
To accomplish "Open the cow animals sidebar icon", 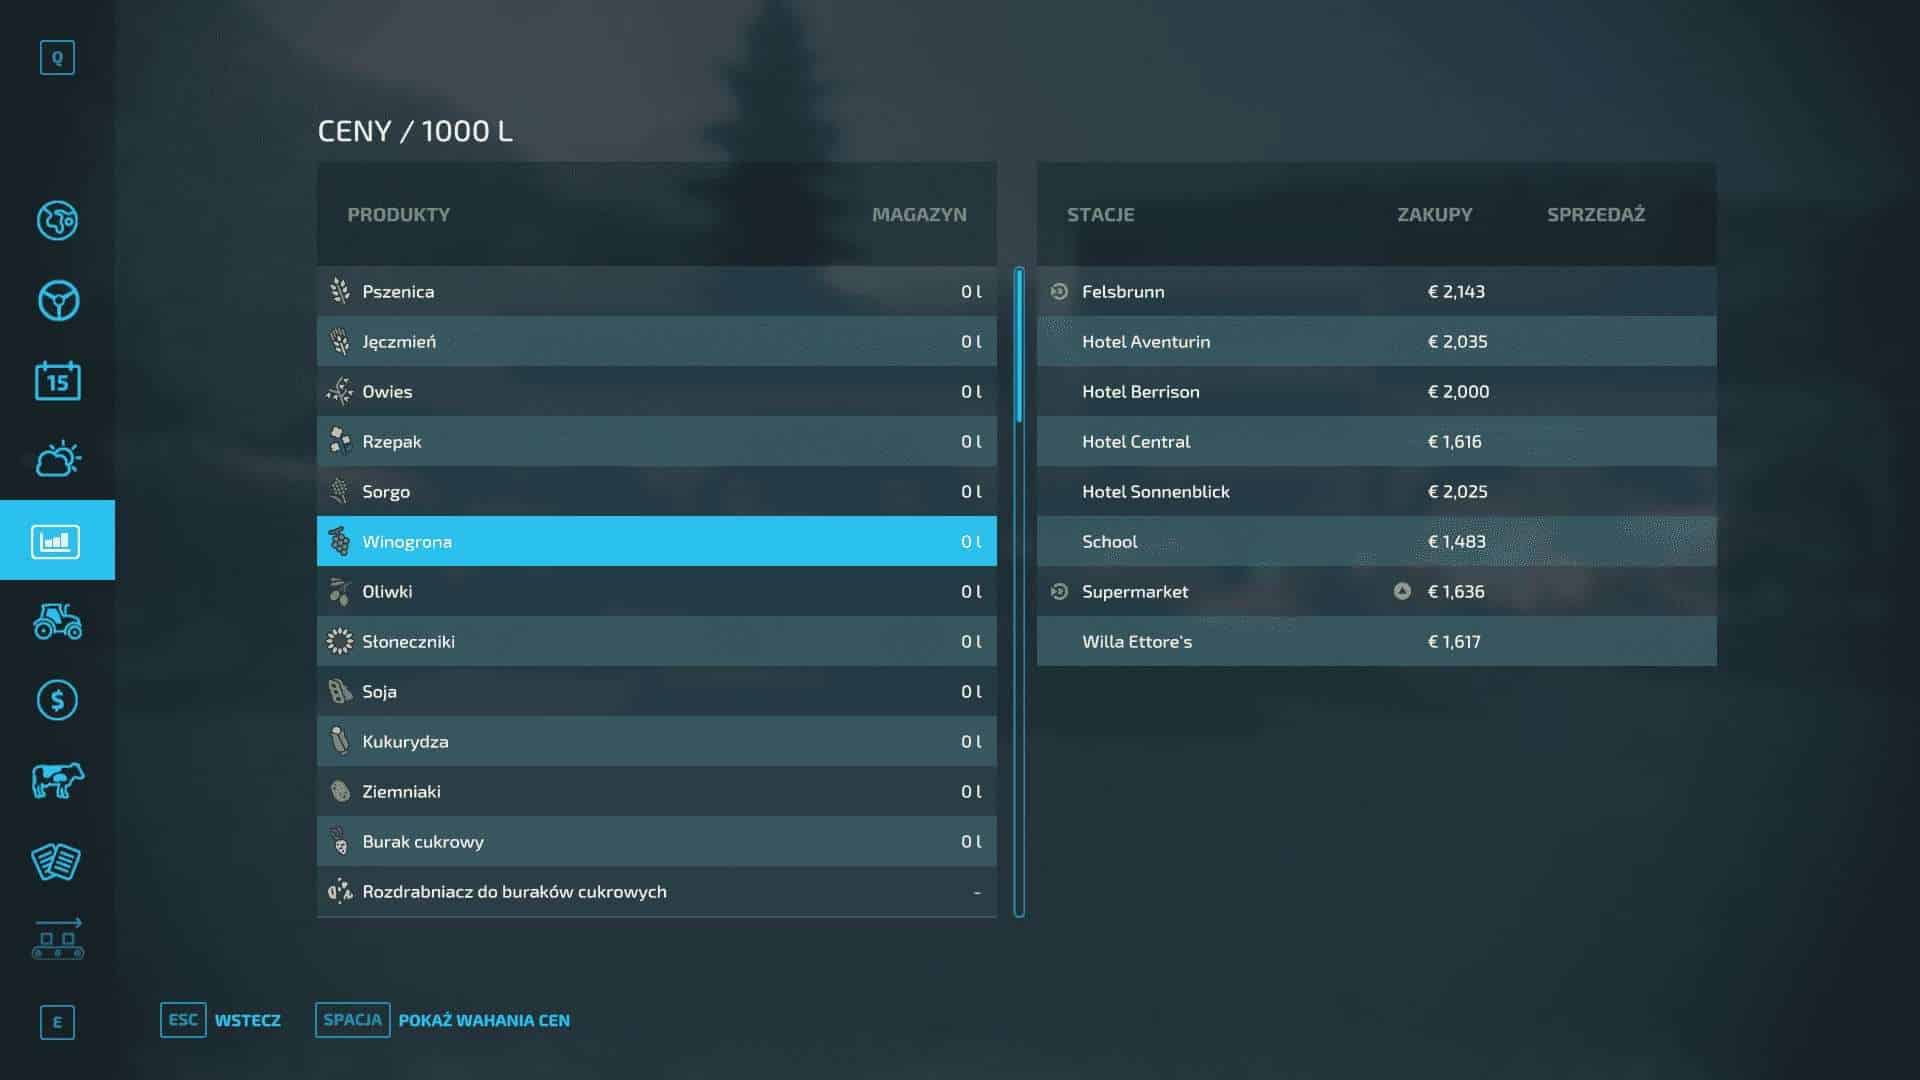I will coord(57,780).
